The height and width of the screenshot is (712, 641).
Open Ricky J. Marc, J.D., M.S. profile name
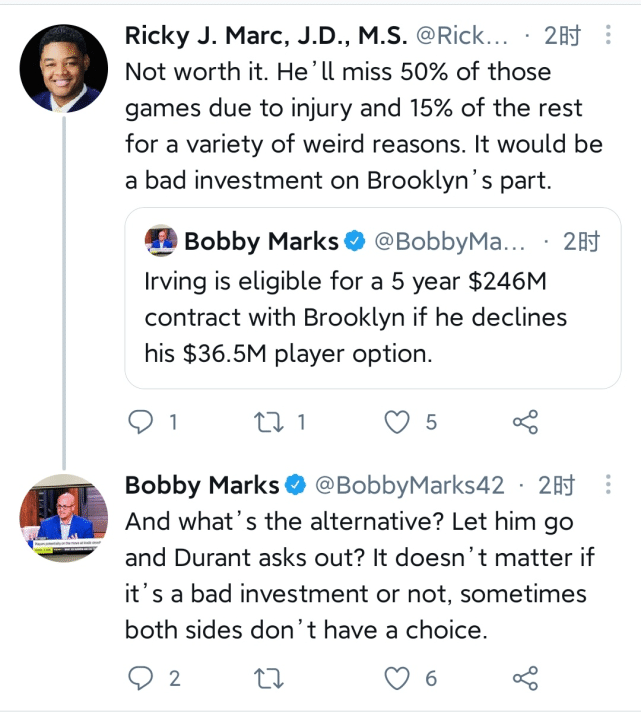tap(265, 37)
